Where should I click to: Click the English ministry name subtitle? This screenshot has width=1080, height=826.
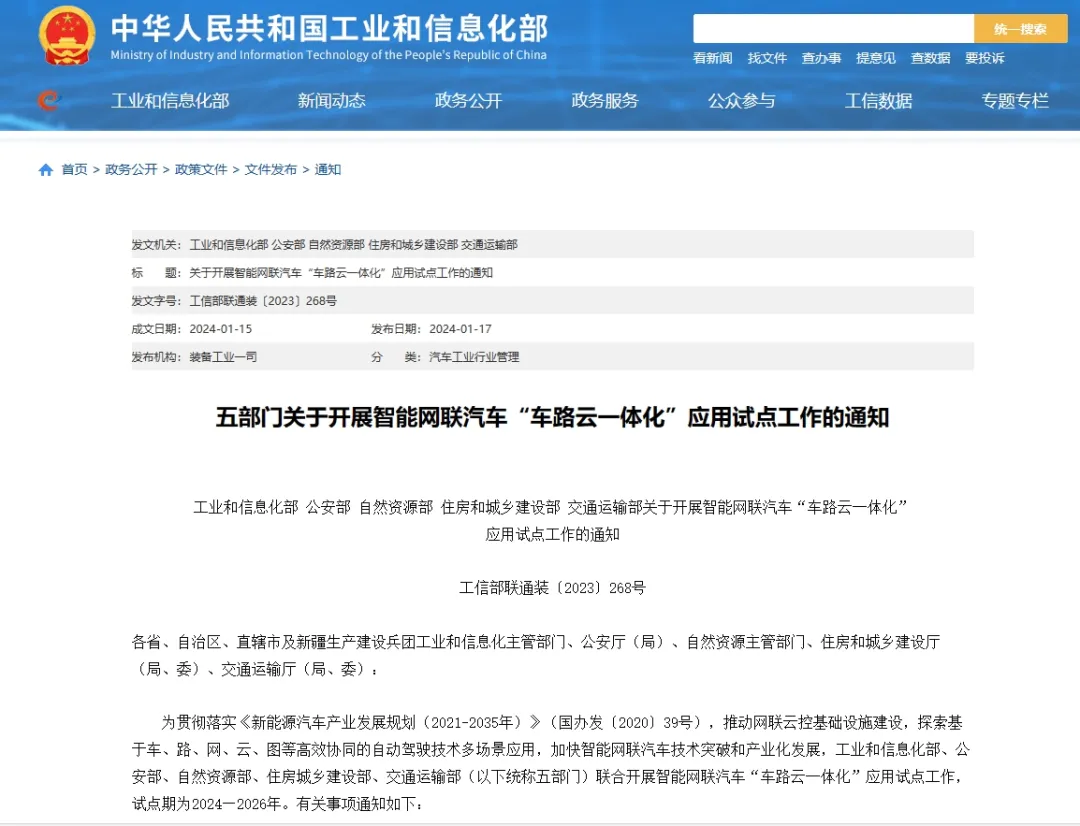coord(329,55)
